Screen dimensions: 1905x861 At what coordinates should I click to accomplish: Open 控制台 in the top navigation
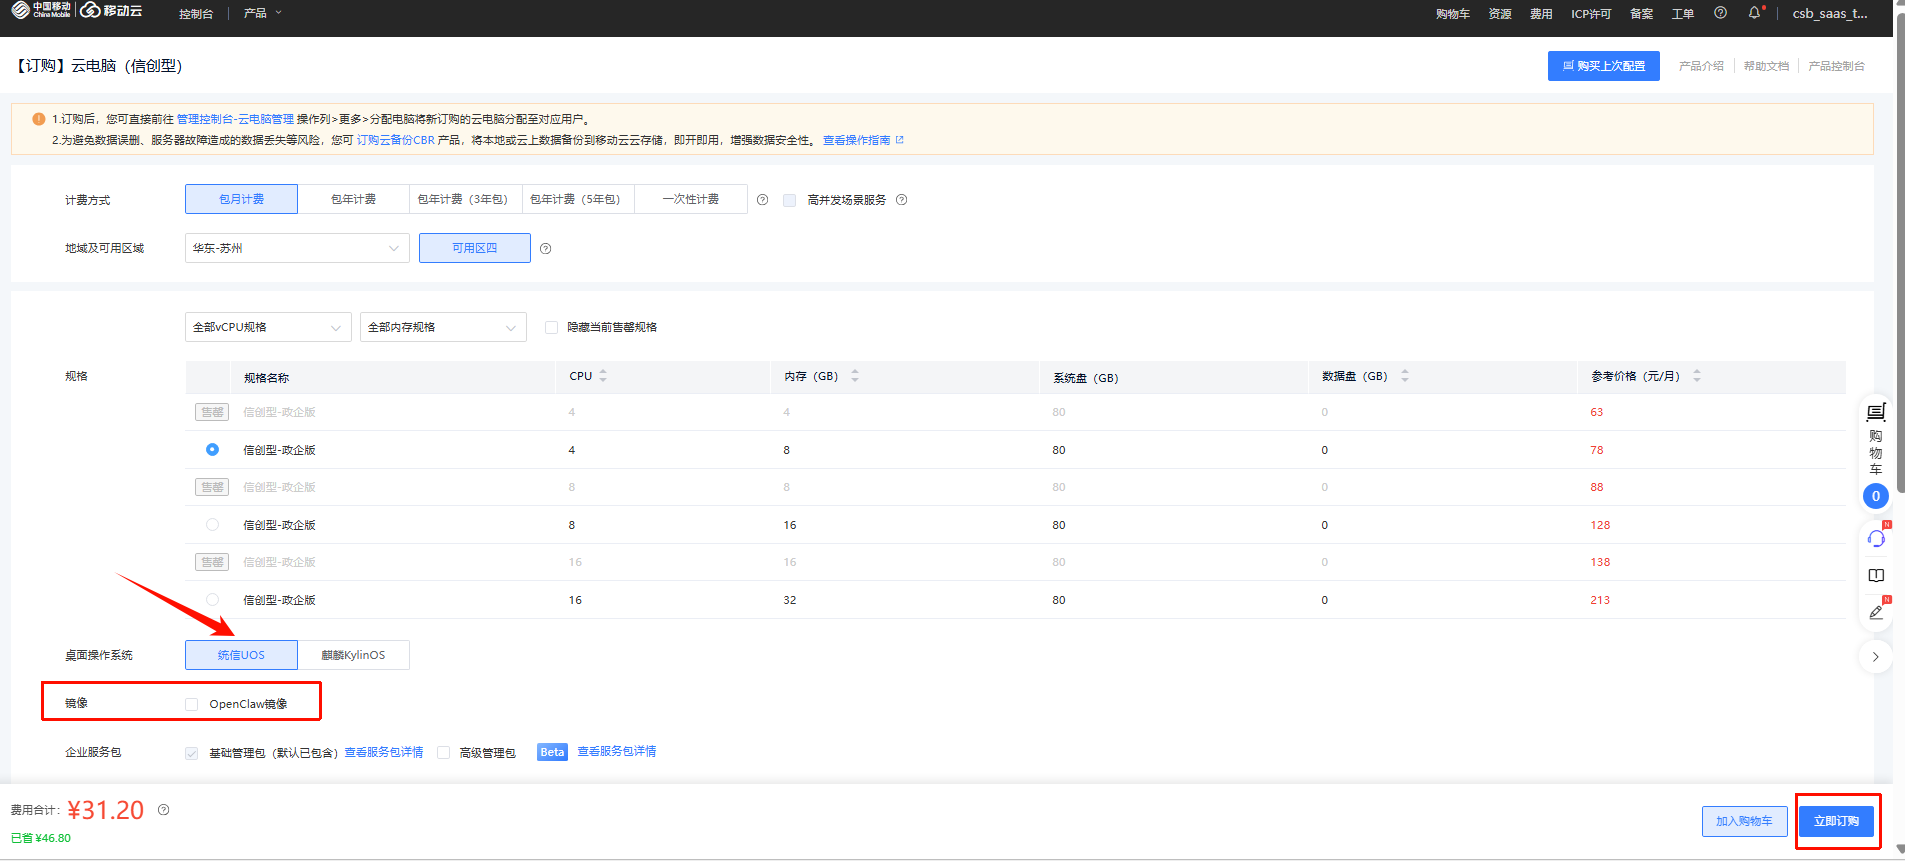(196, 14)
